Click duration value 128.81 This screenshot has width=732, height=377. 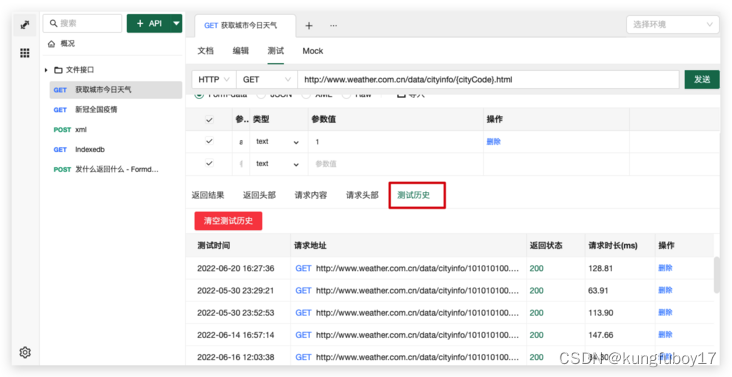600,268
